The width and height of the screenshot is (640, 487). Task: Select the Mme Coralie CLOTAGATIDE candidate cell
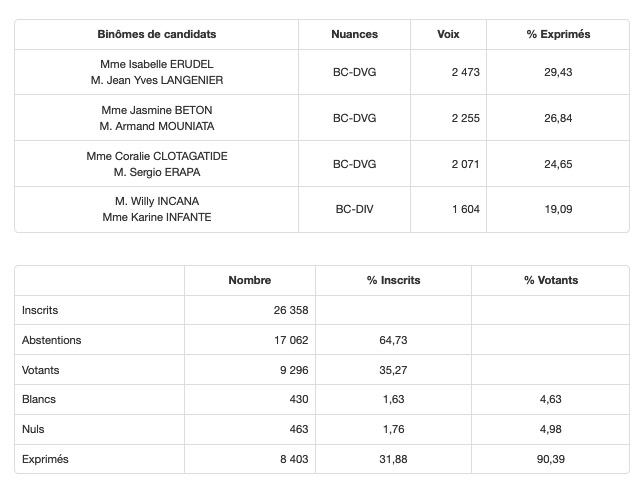click(x=157, y=164)
